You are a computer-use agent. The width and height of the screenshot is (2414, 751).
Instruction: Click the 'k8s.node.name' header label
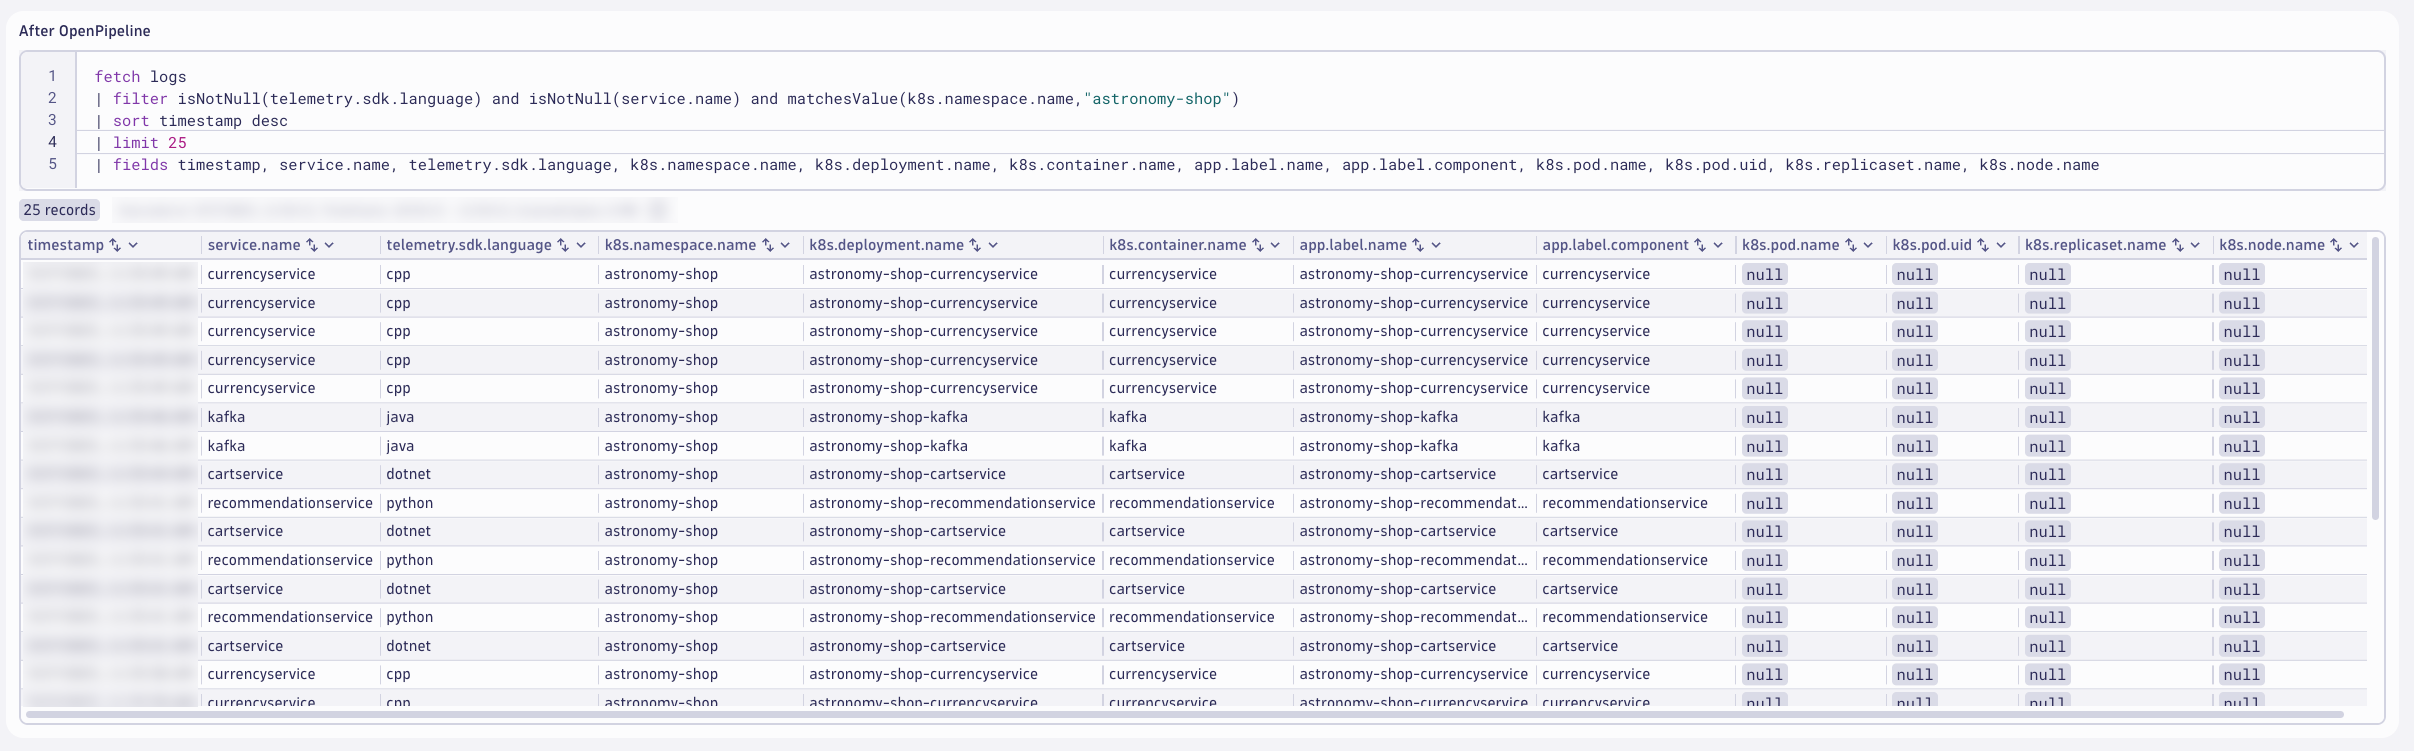2272,245
